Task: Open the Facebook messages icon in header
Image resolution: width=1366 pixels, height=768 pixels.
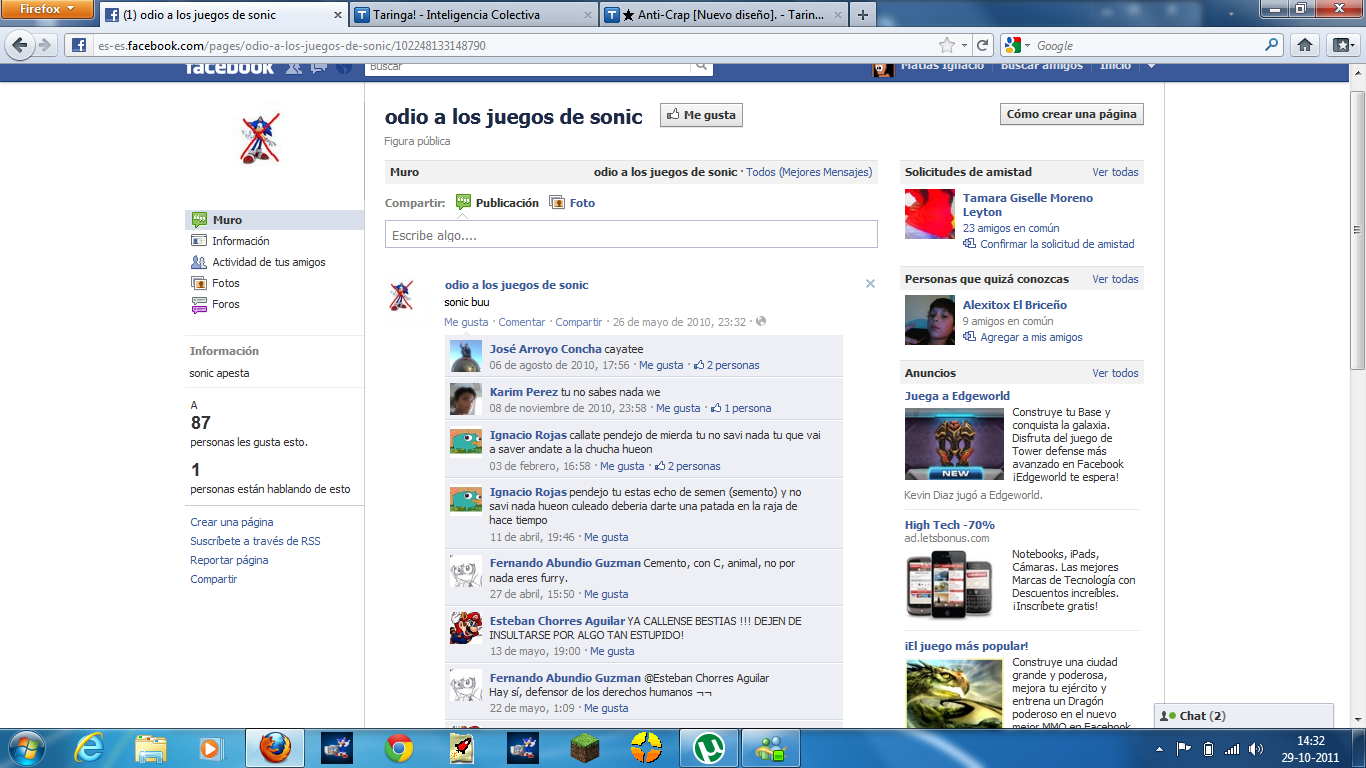Action: [x=319, y=67]
